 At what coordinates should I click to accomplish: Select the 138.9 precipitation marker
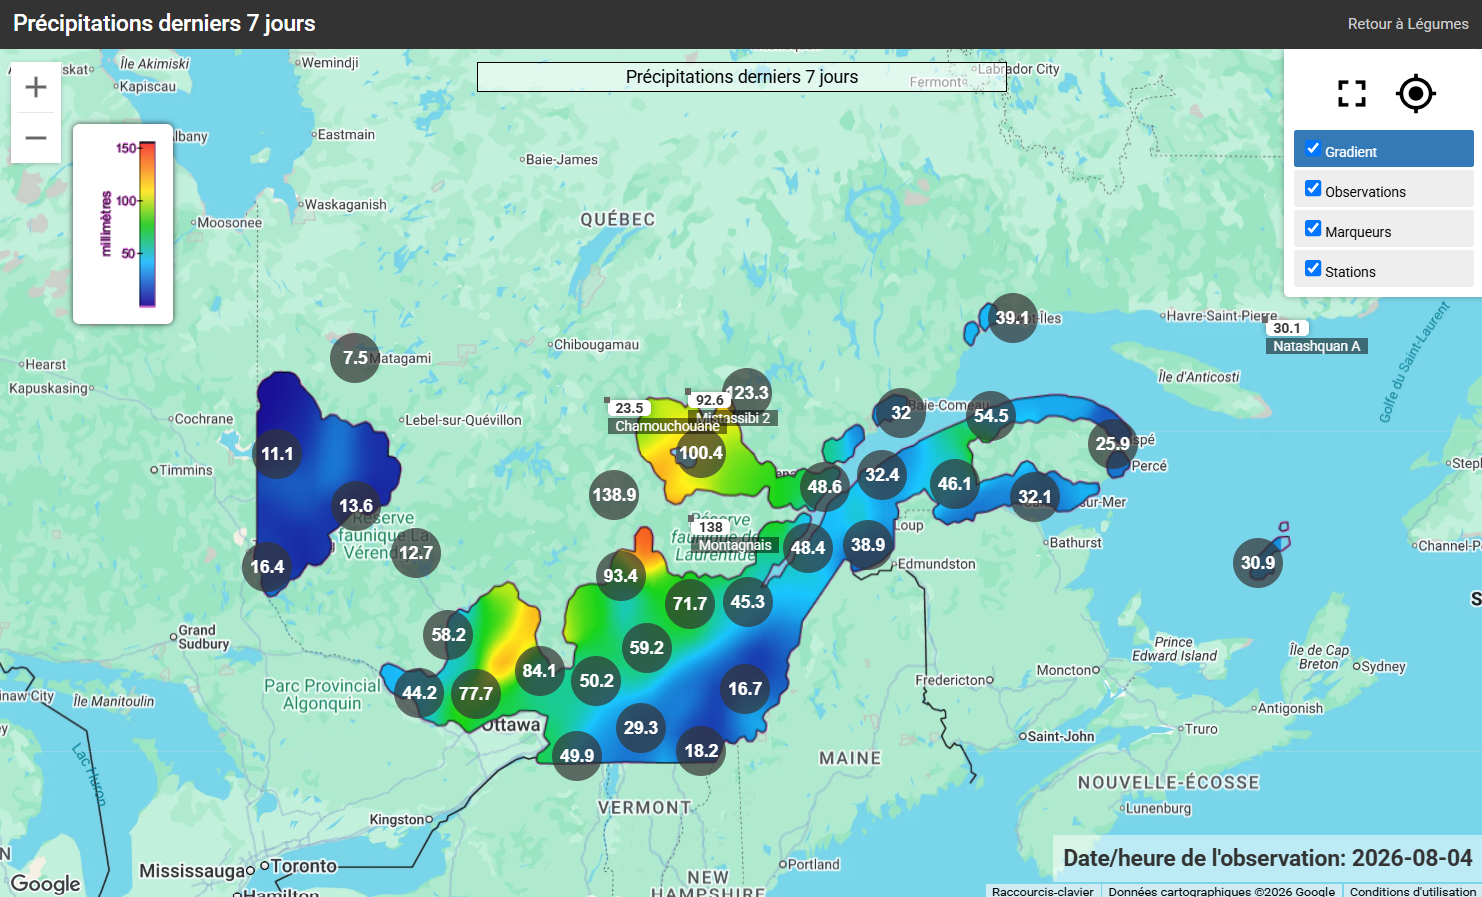click(x=614, y=495)
